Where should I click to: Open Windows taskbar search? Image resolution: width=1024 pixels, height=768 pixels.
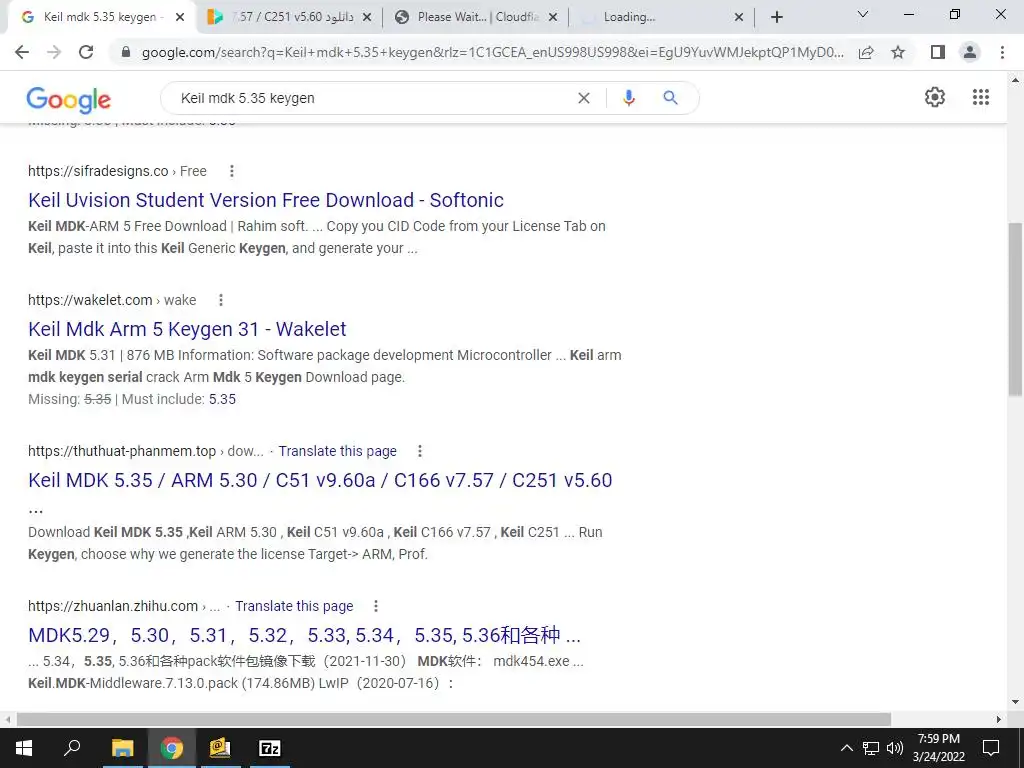pos(72,748)
